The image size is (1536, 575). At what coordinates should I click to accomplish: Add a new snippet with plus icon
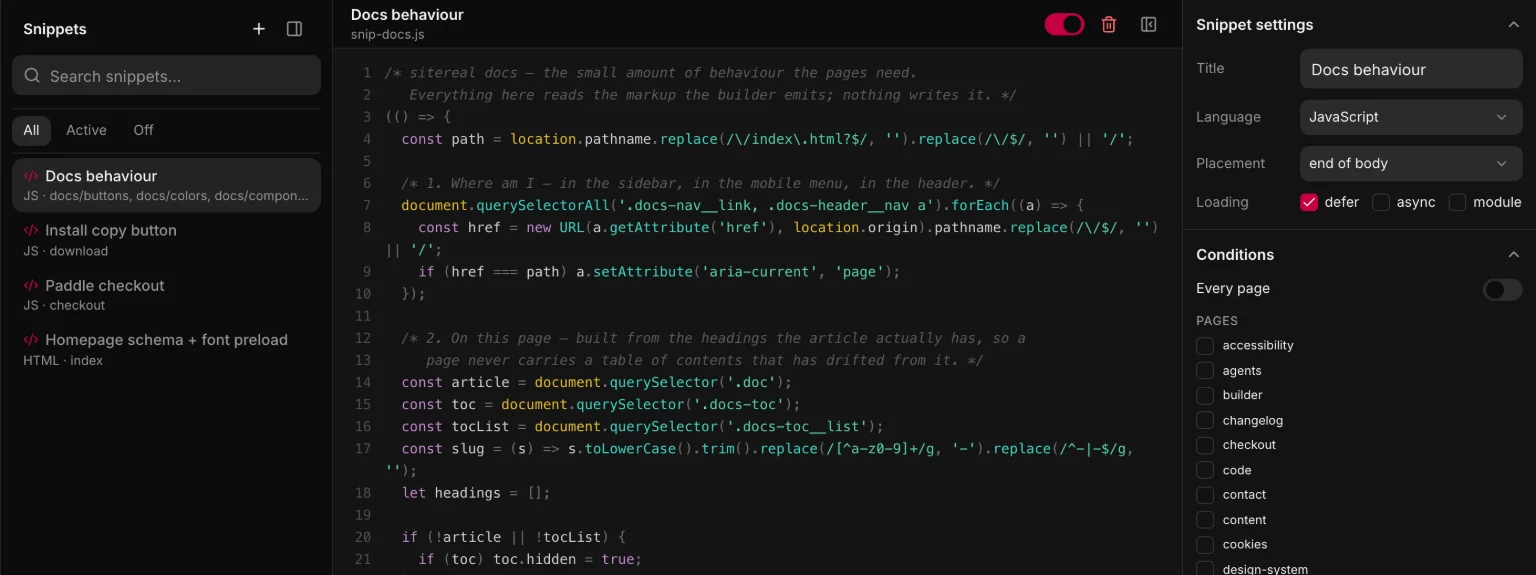(x=259, y=29)
